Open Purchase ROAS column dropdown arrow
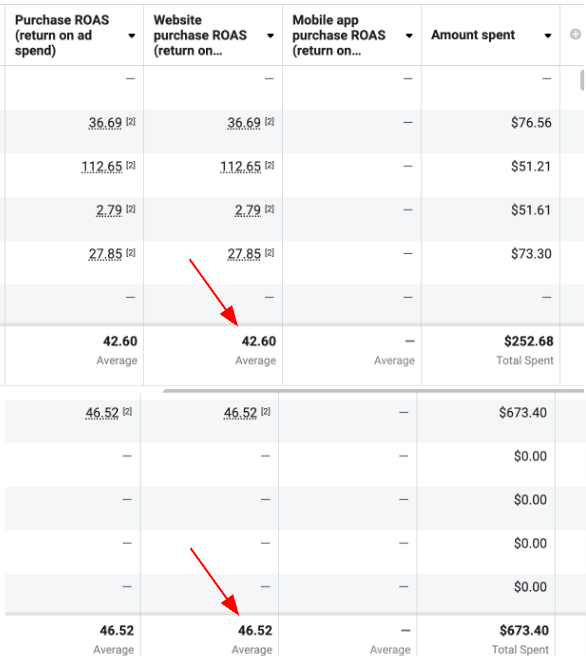 coord(132,36)
